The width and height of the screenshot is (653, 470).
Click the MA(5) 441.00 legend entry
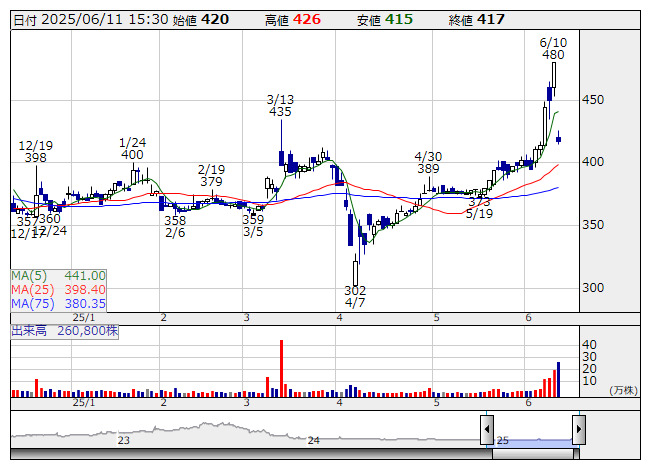pos(58,276)
